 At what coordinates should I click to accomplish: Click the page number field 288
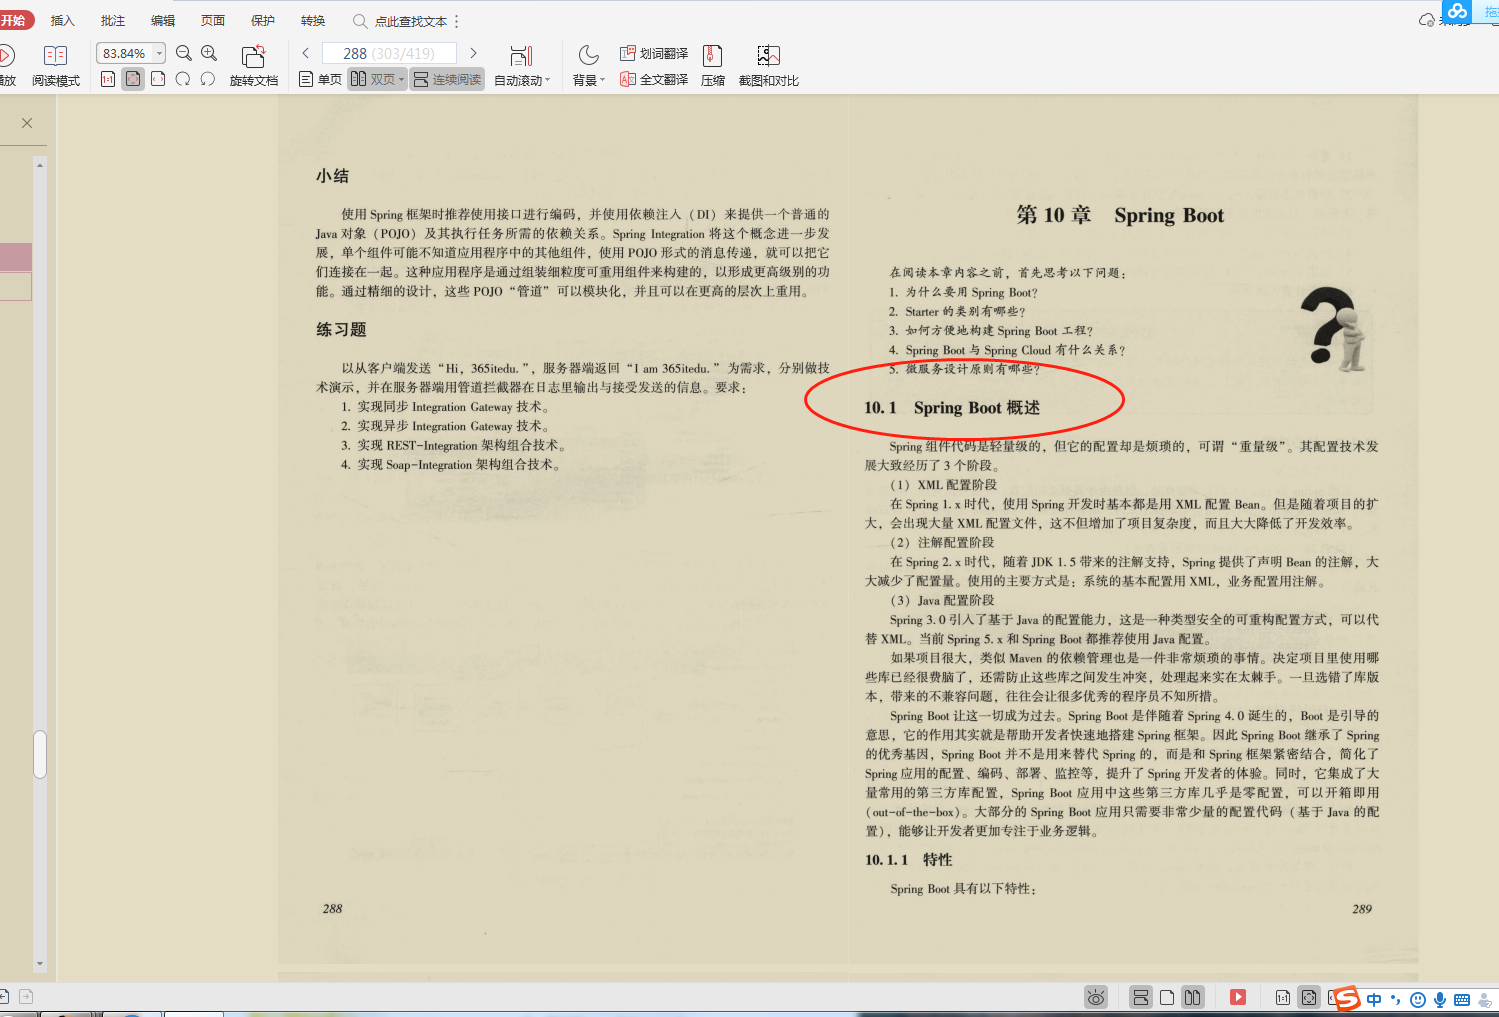point(389,53)
